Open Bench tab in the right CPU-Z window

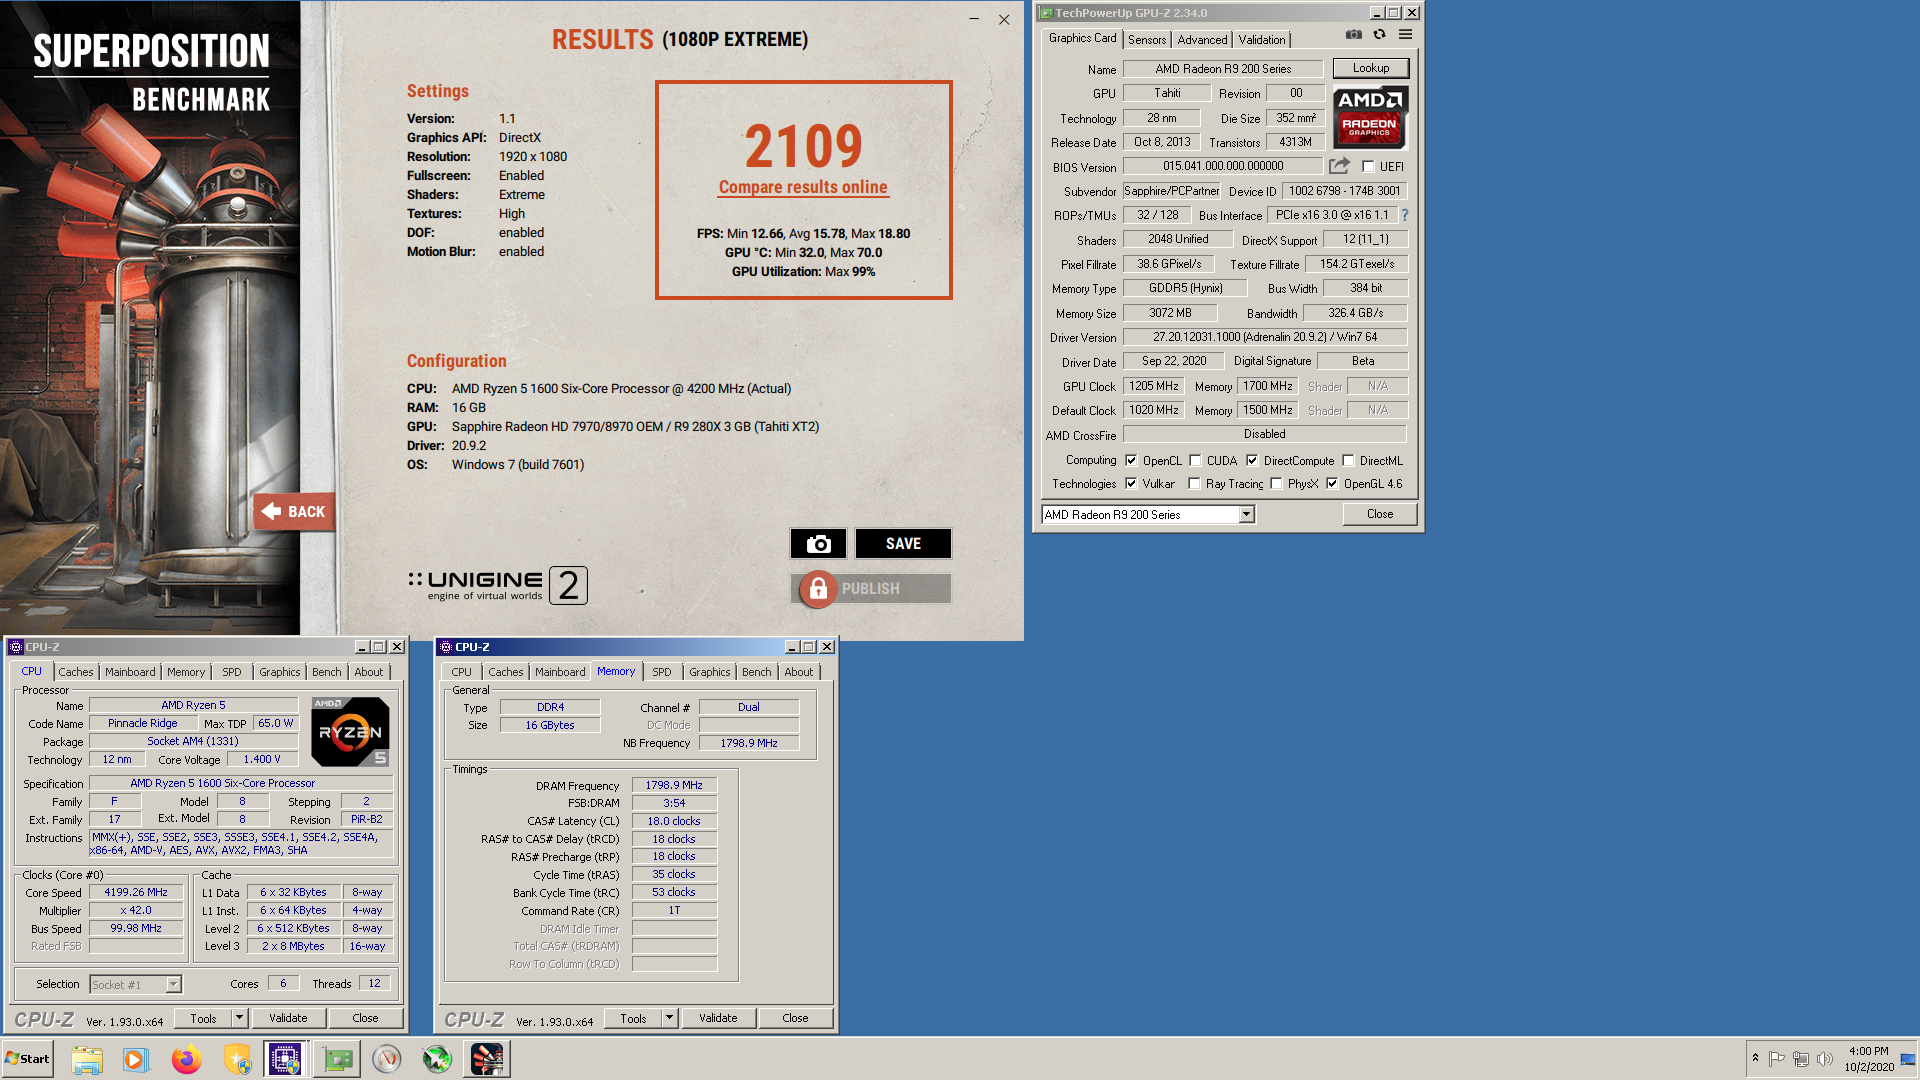coord(757,672)
